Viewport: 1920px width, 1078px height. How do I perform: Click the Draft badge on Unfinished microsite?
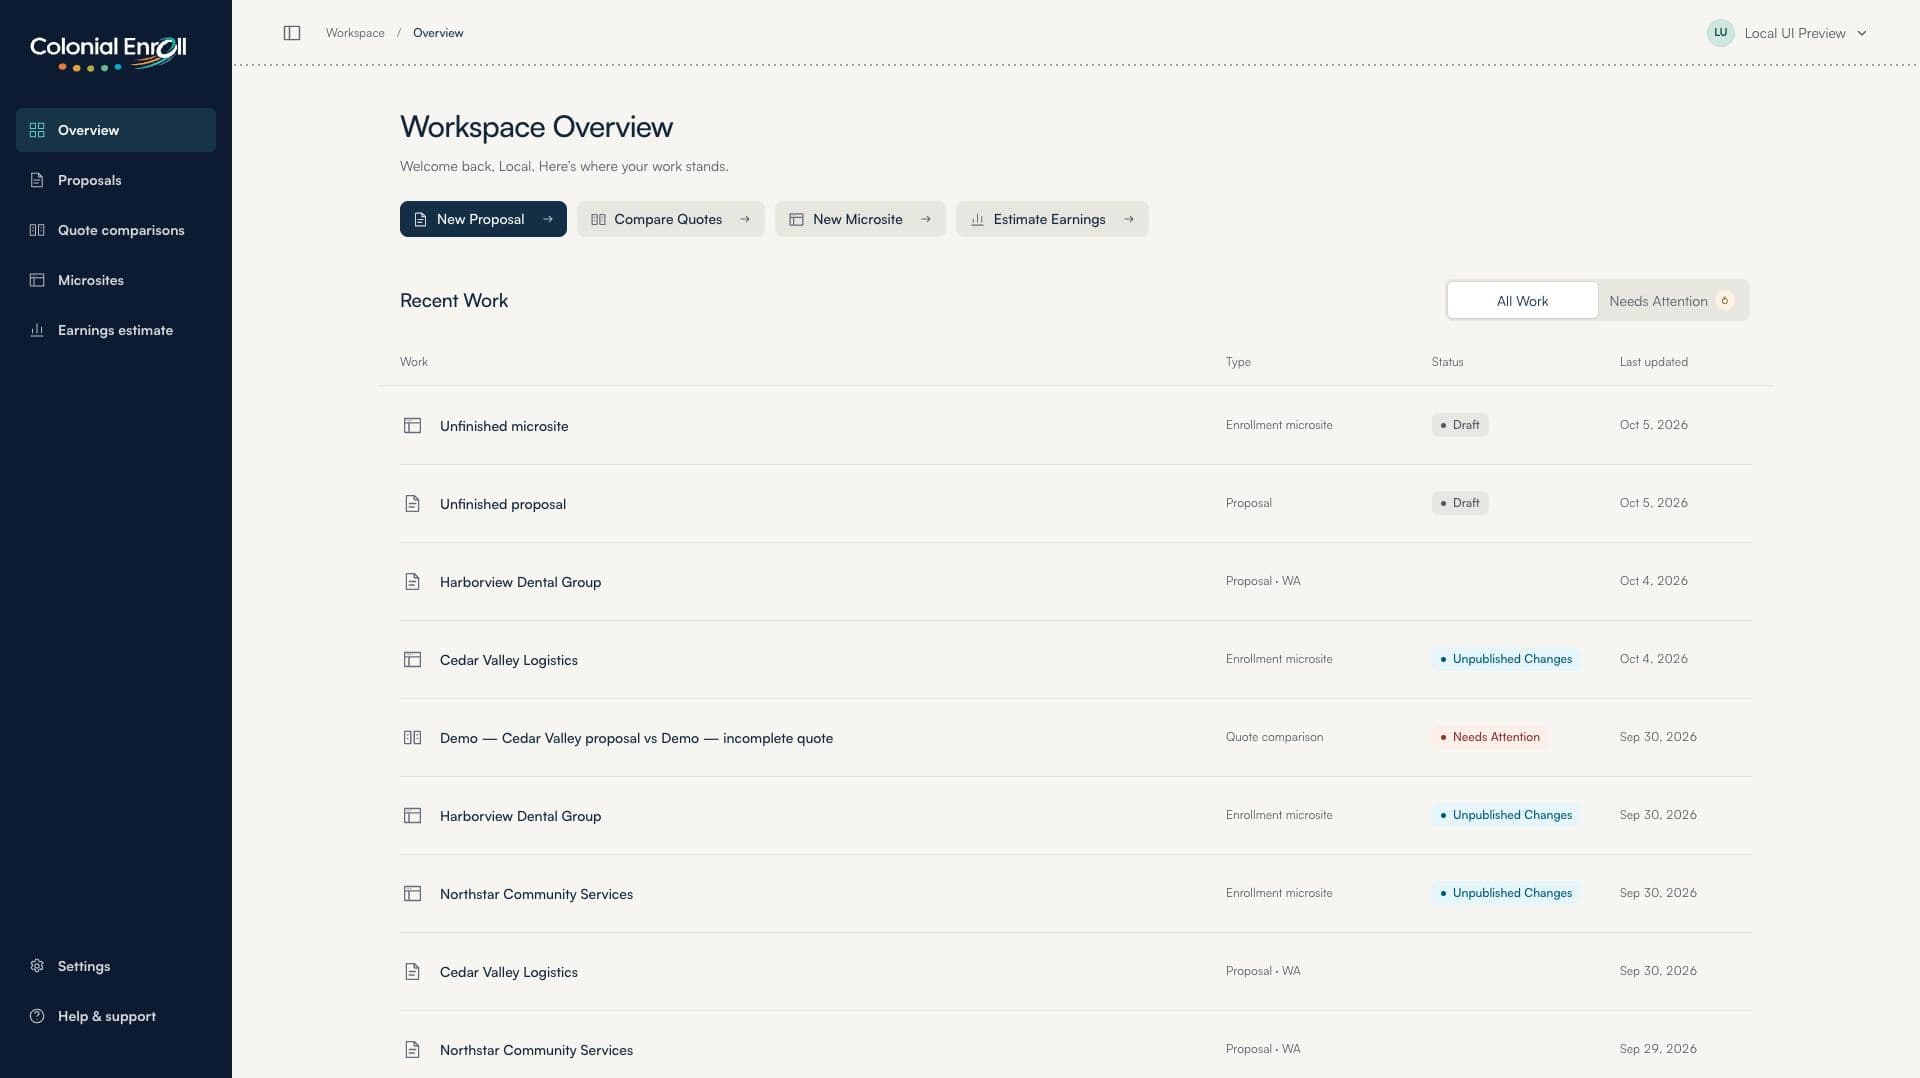coord(1460,425)
